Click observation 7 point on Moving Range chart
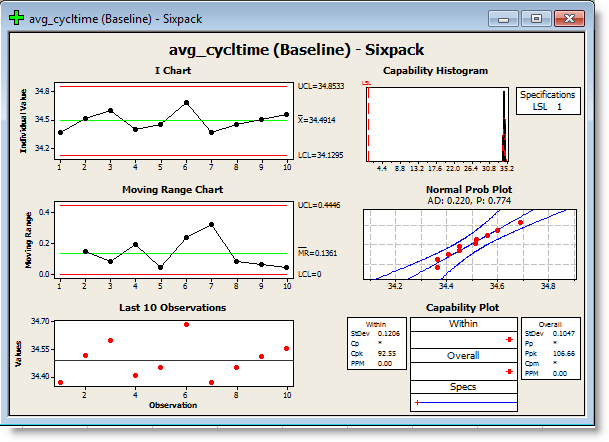Viewport: 609px width, 442px height. (x=211, y=224)
